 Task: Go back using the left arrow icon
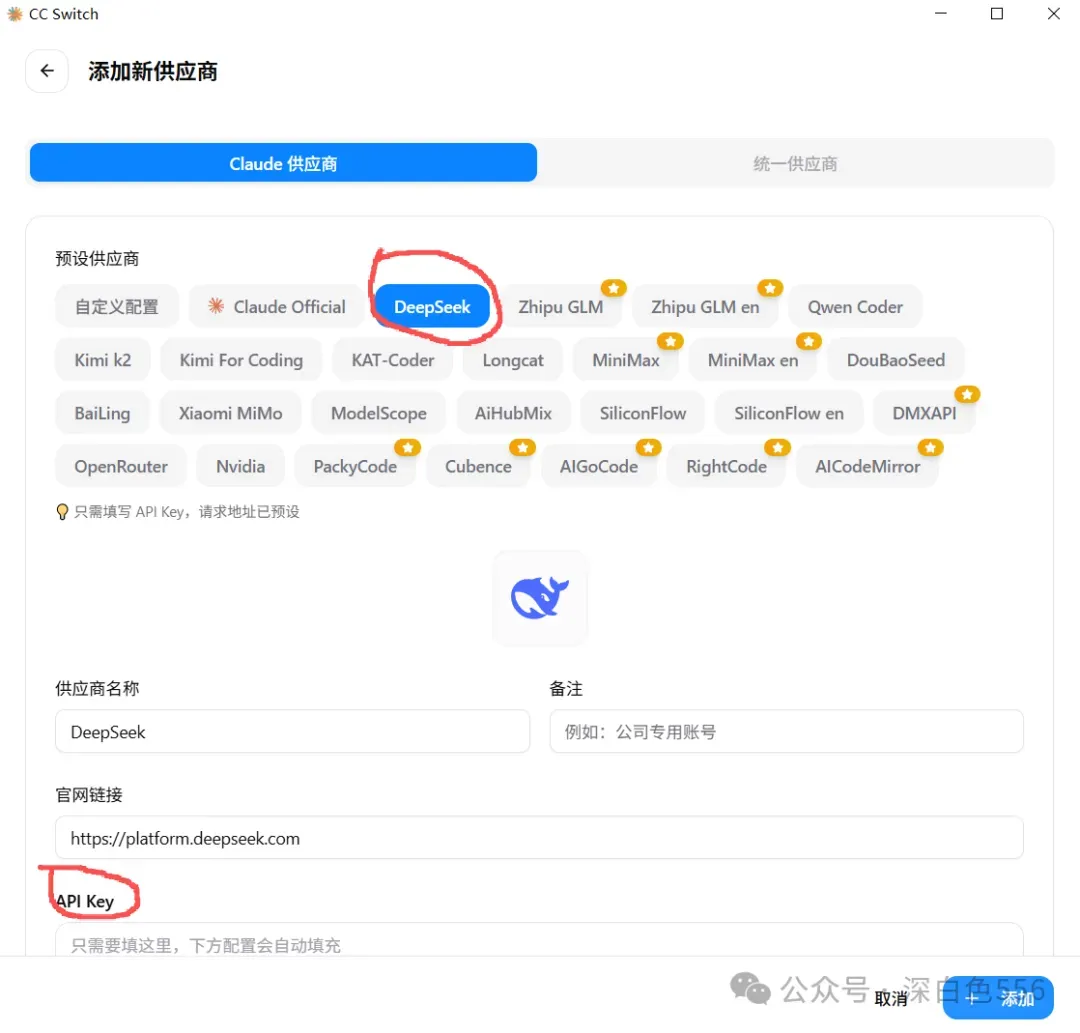[x=47, y=70]
